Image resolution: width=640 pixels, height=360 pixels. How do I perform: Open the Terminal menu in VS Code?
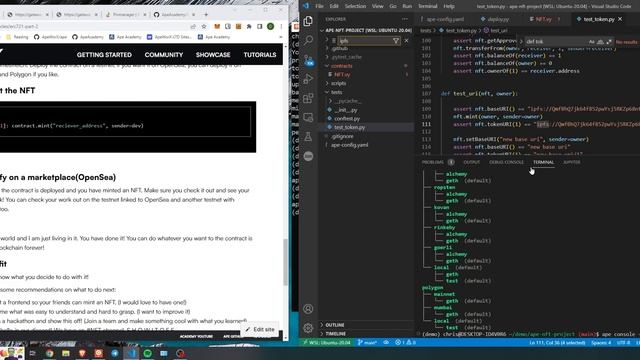(x=427, y=6)
